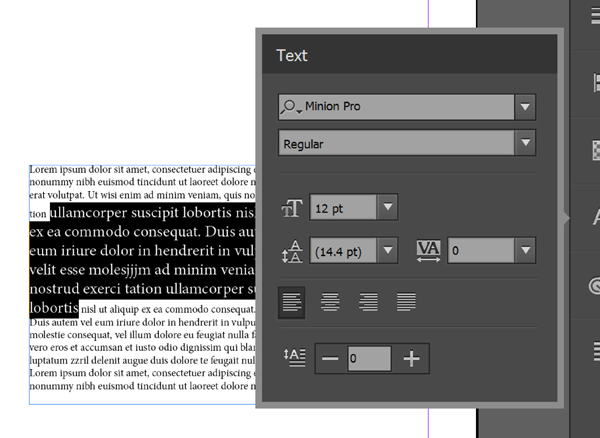Viewport: 600px width, 438px height.
Task: Open the font search magnifier menu
Action: click(x=291, y=107)
